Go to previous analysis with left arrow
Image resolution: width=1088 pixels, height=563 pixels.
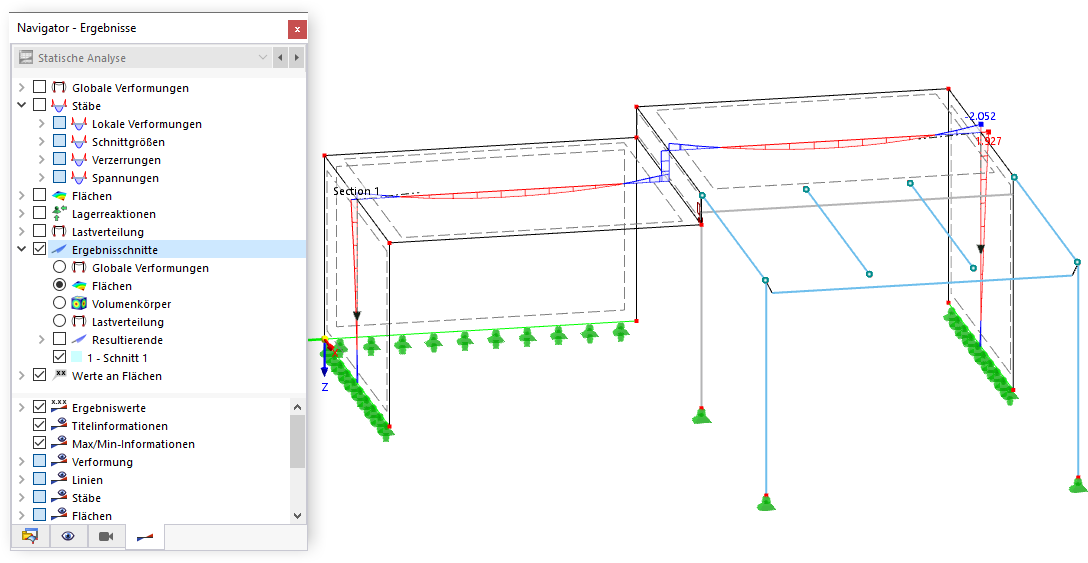tap(280, 58)
